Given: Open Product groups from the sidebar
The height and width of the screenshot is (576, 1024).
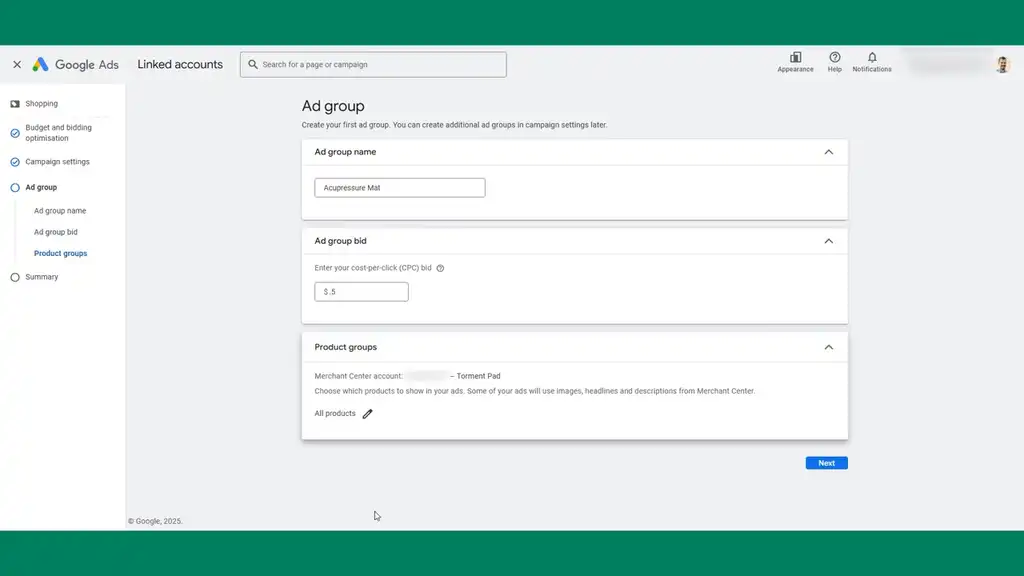Looking at the screenshot, I should click(x=60, y=253).
